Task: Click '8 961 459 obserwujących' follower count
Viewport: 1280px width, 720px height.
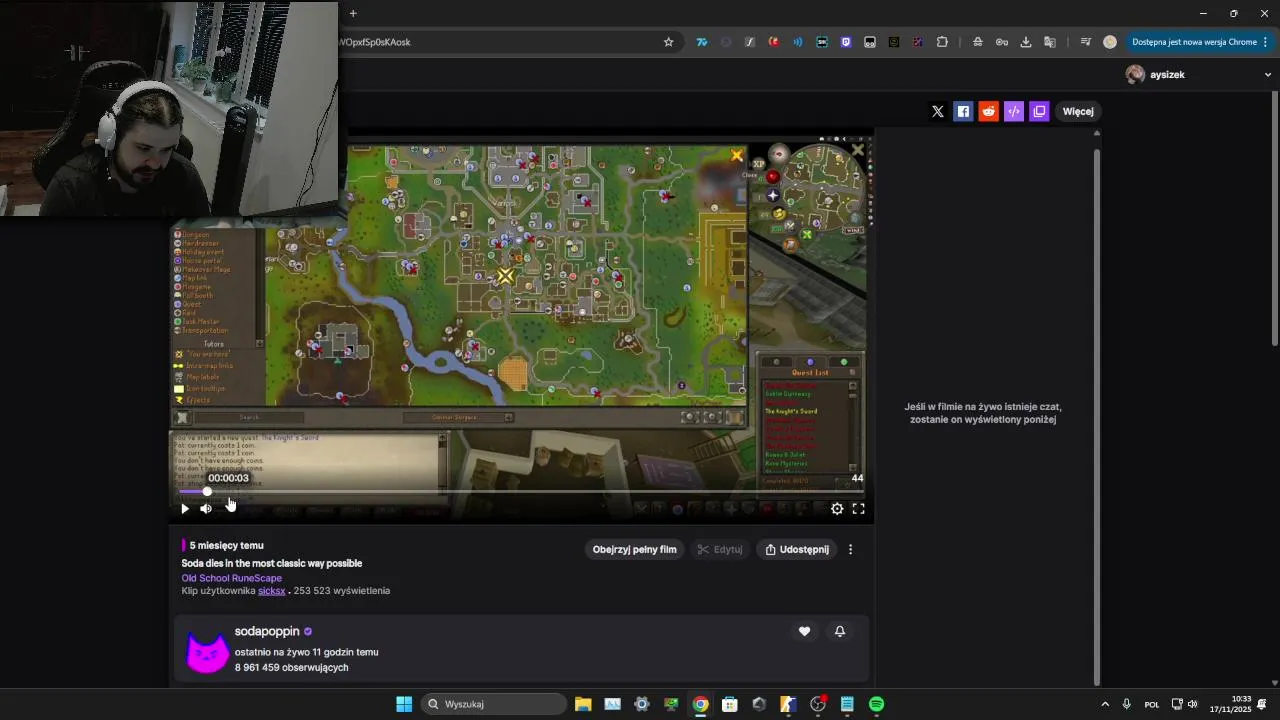Action: point(292,668)
